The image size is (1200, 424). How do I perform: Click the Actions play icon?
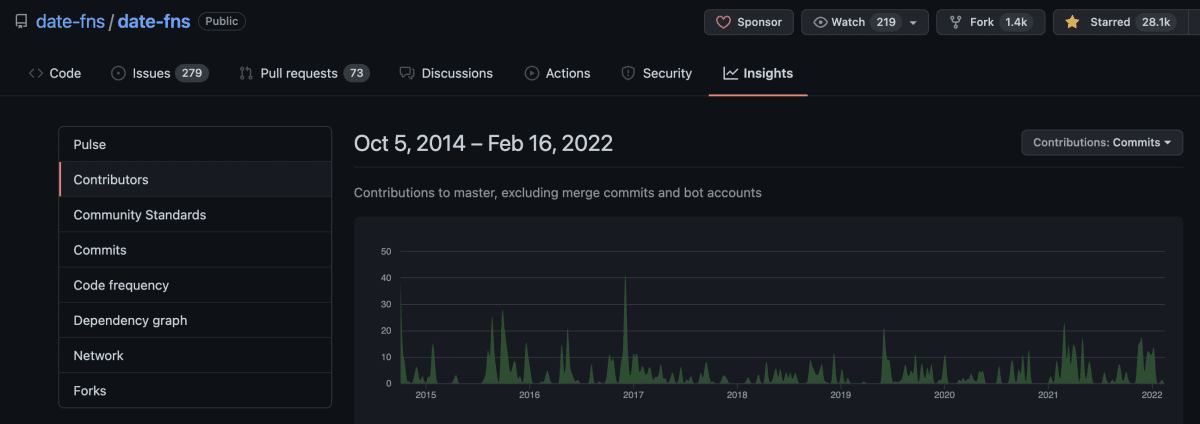coord(532,73)
